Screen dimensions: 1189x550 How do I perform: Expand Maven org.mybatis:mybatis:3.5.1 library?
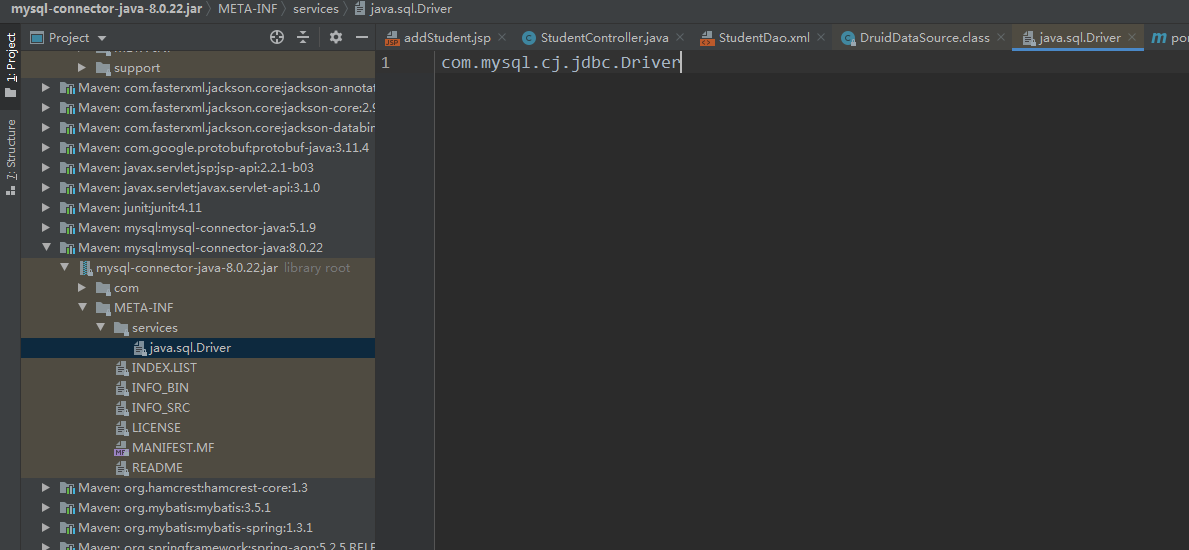click(46, 508)
